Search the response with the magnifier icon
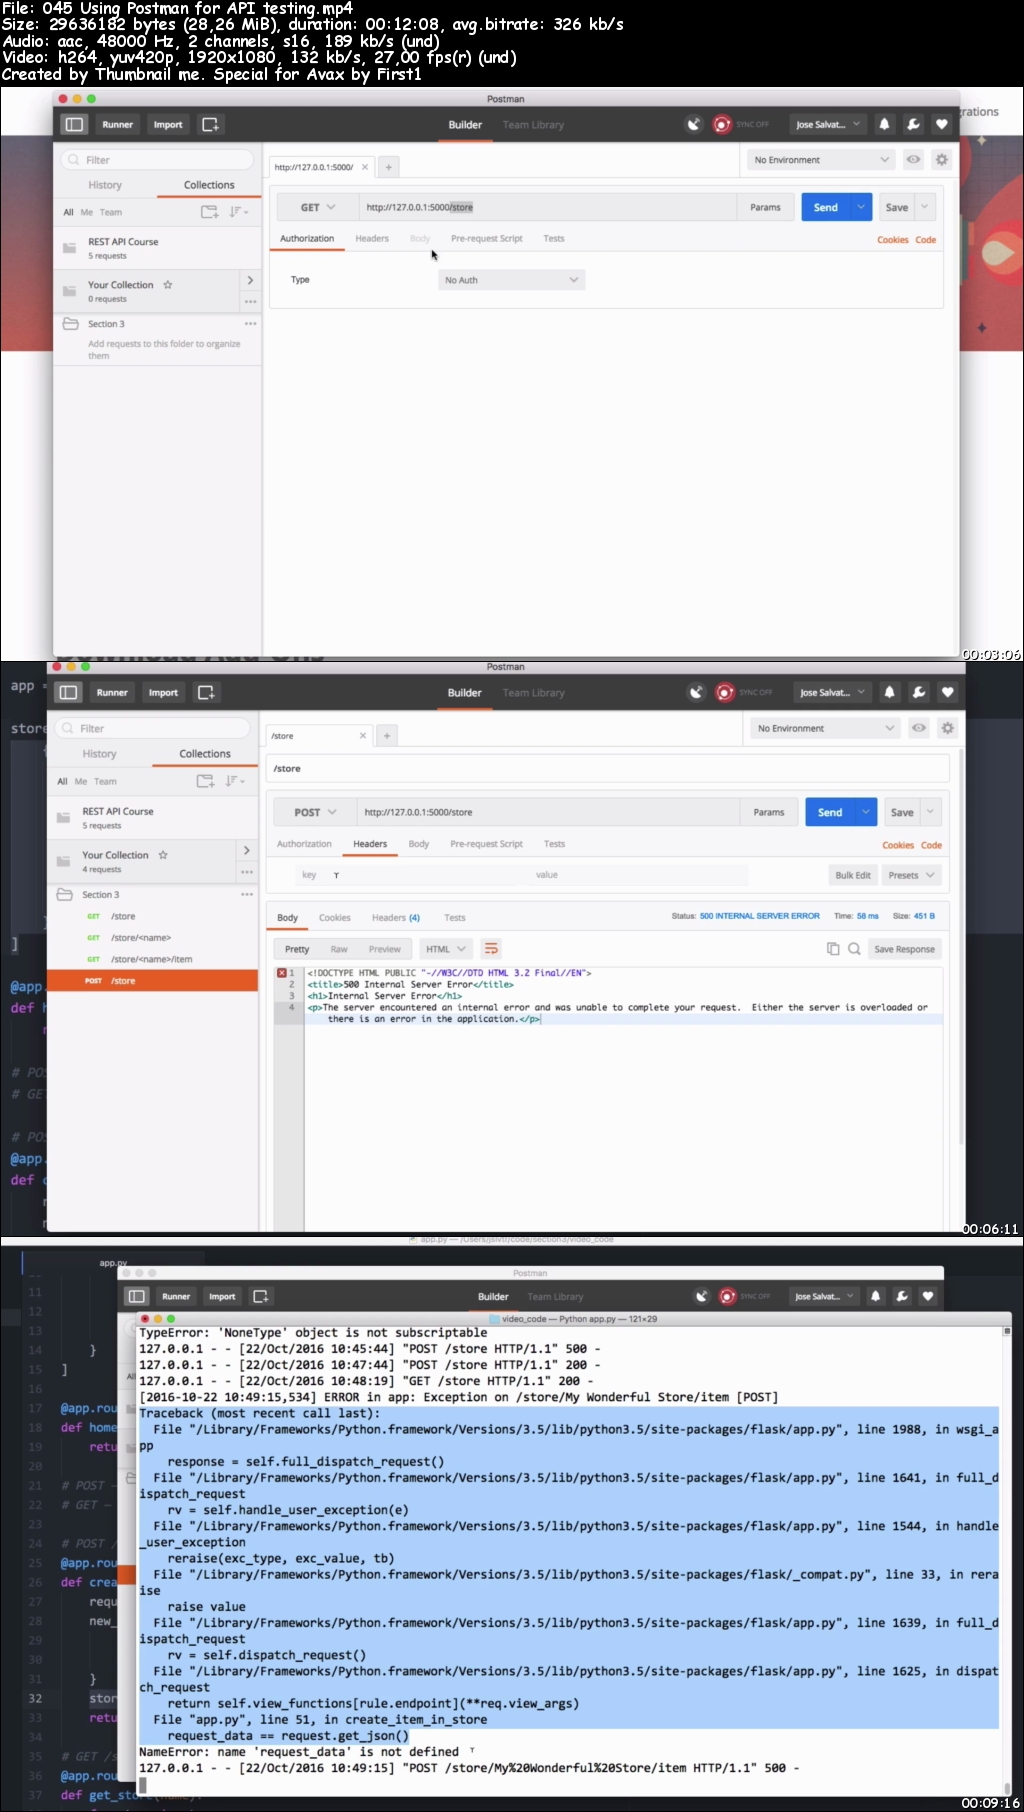Image resolution: width=1024 pixels, height=1812 pixels. 854,949
